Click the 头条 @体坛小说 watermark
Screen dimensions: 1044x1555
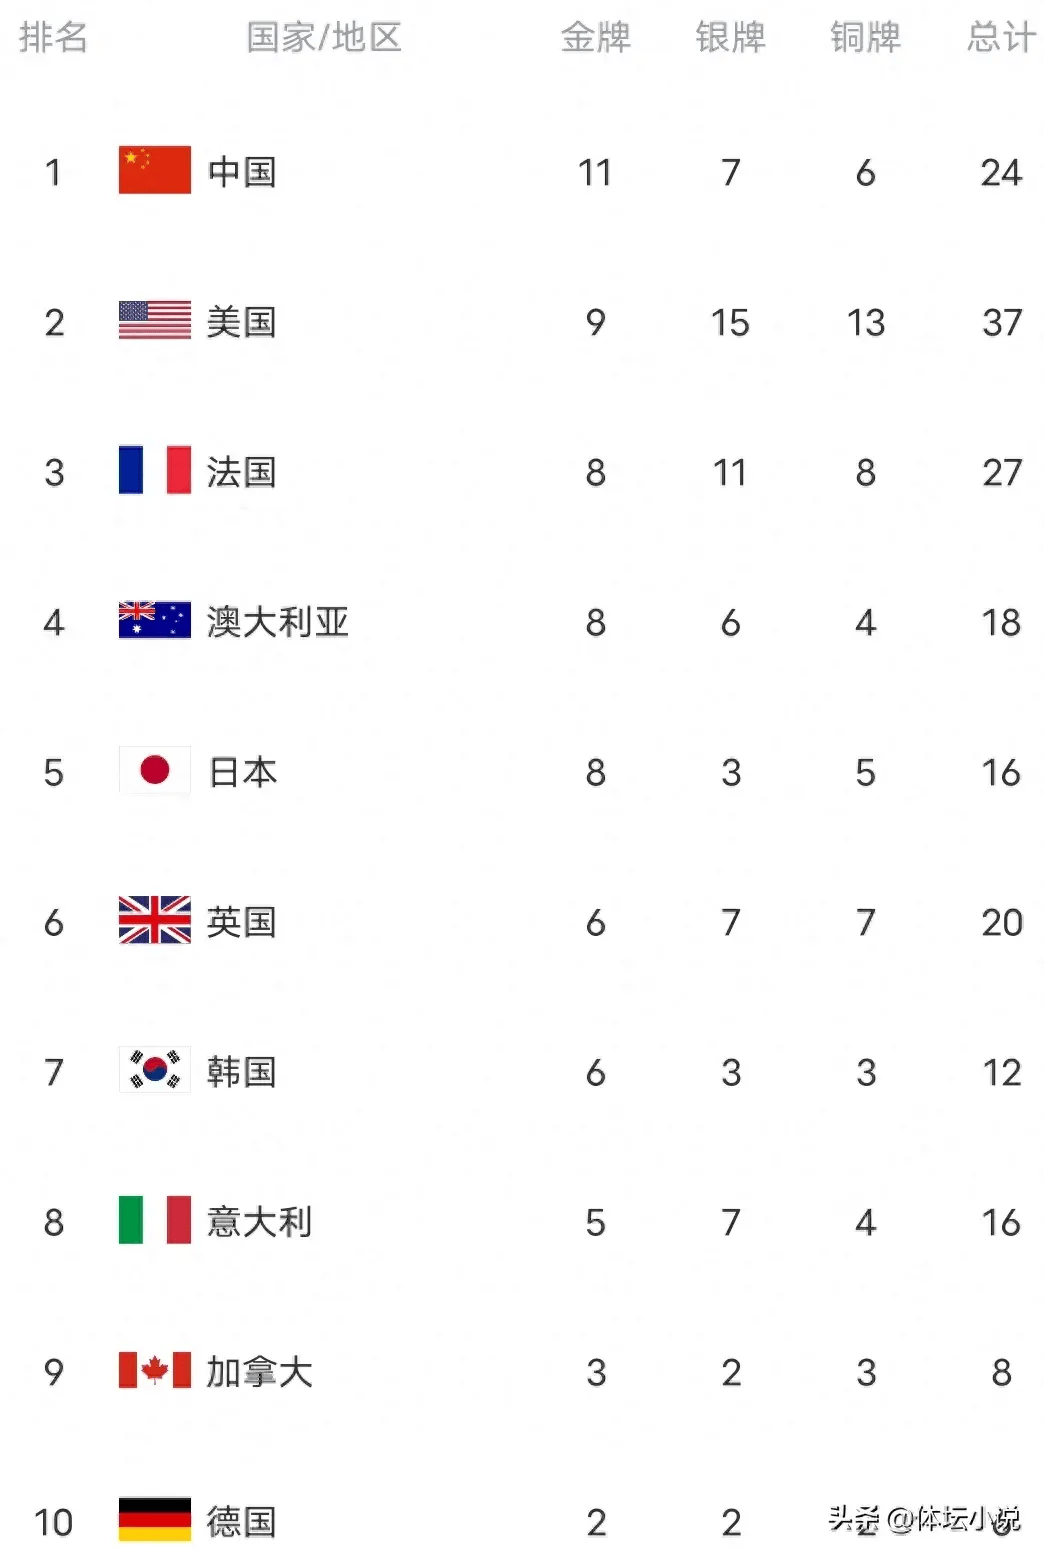[x=924, y=1519]
